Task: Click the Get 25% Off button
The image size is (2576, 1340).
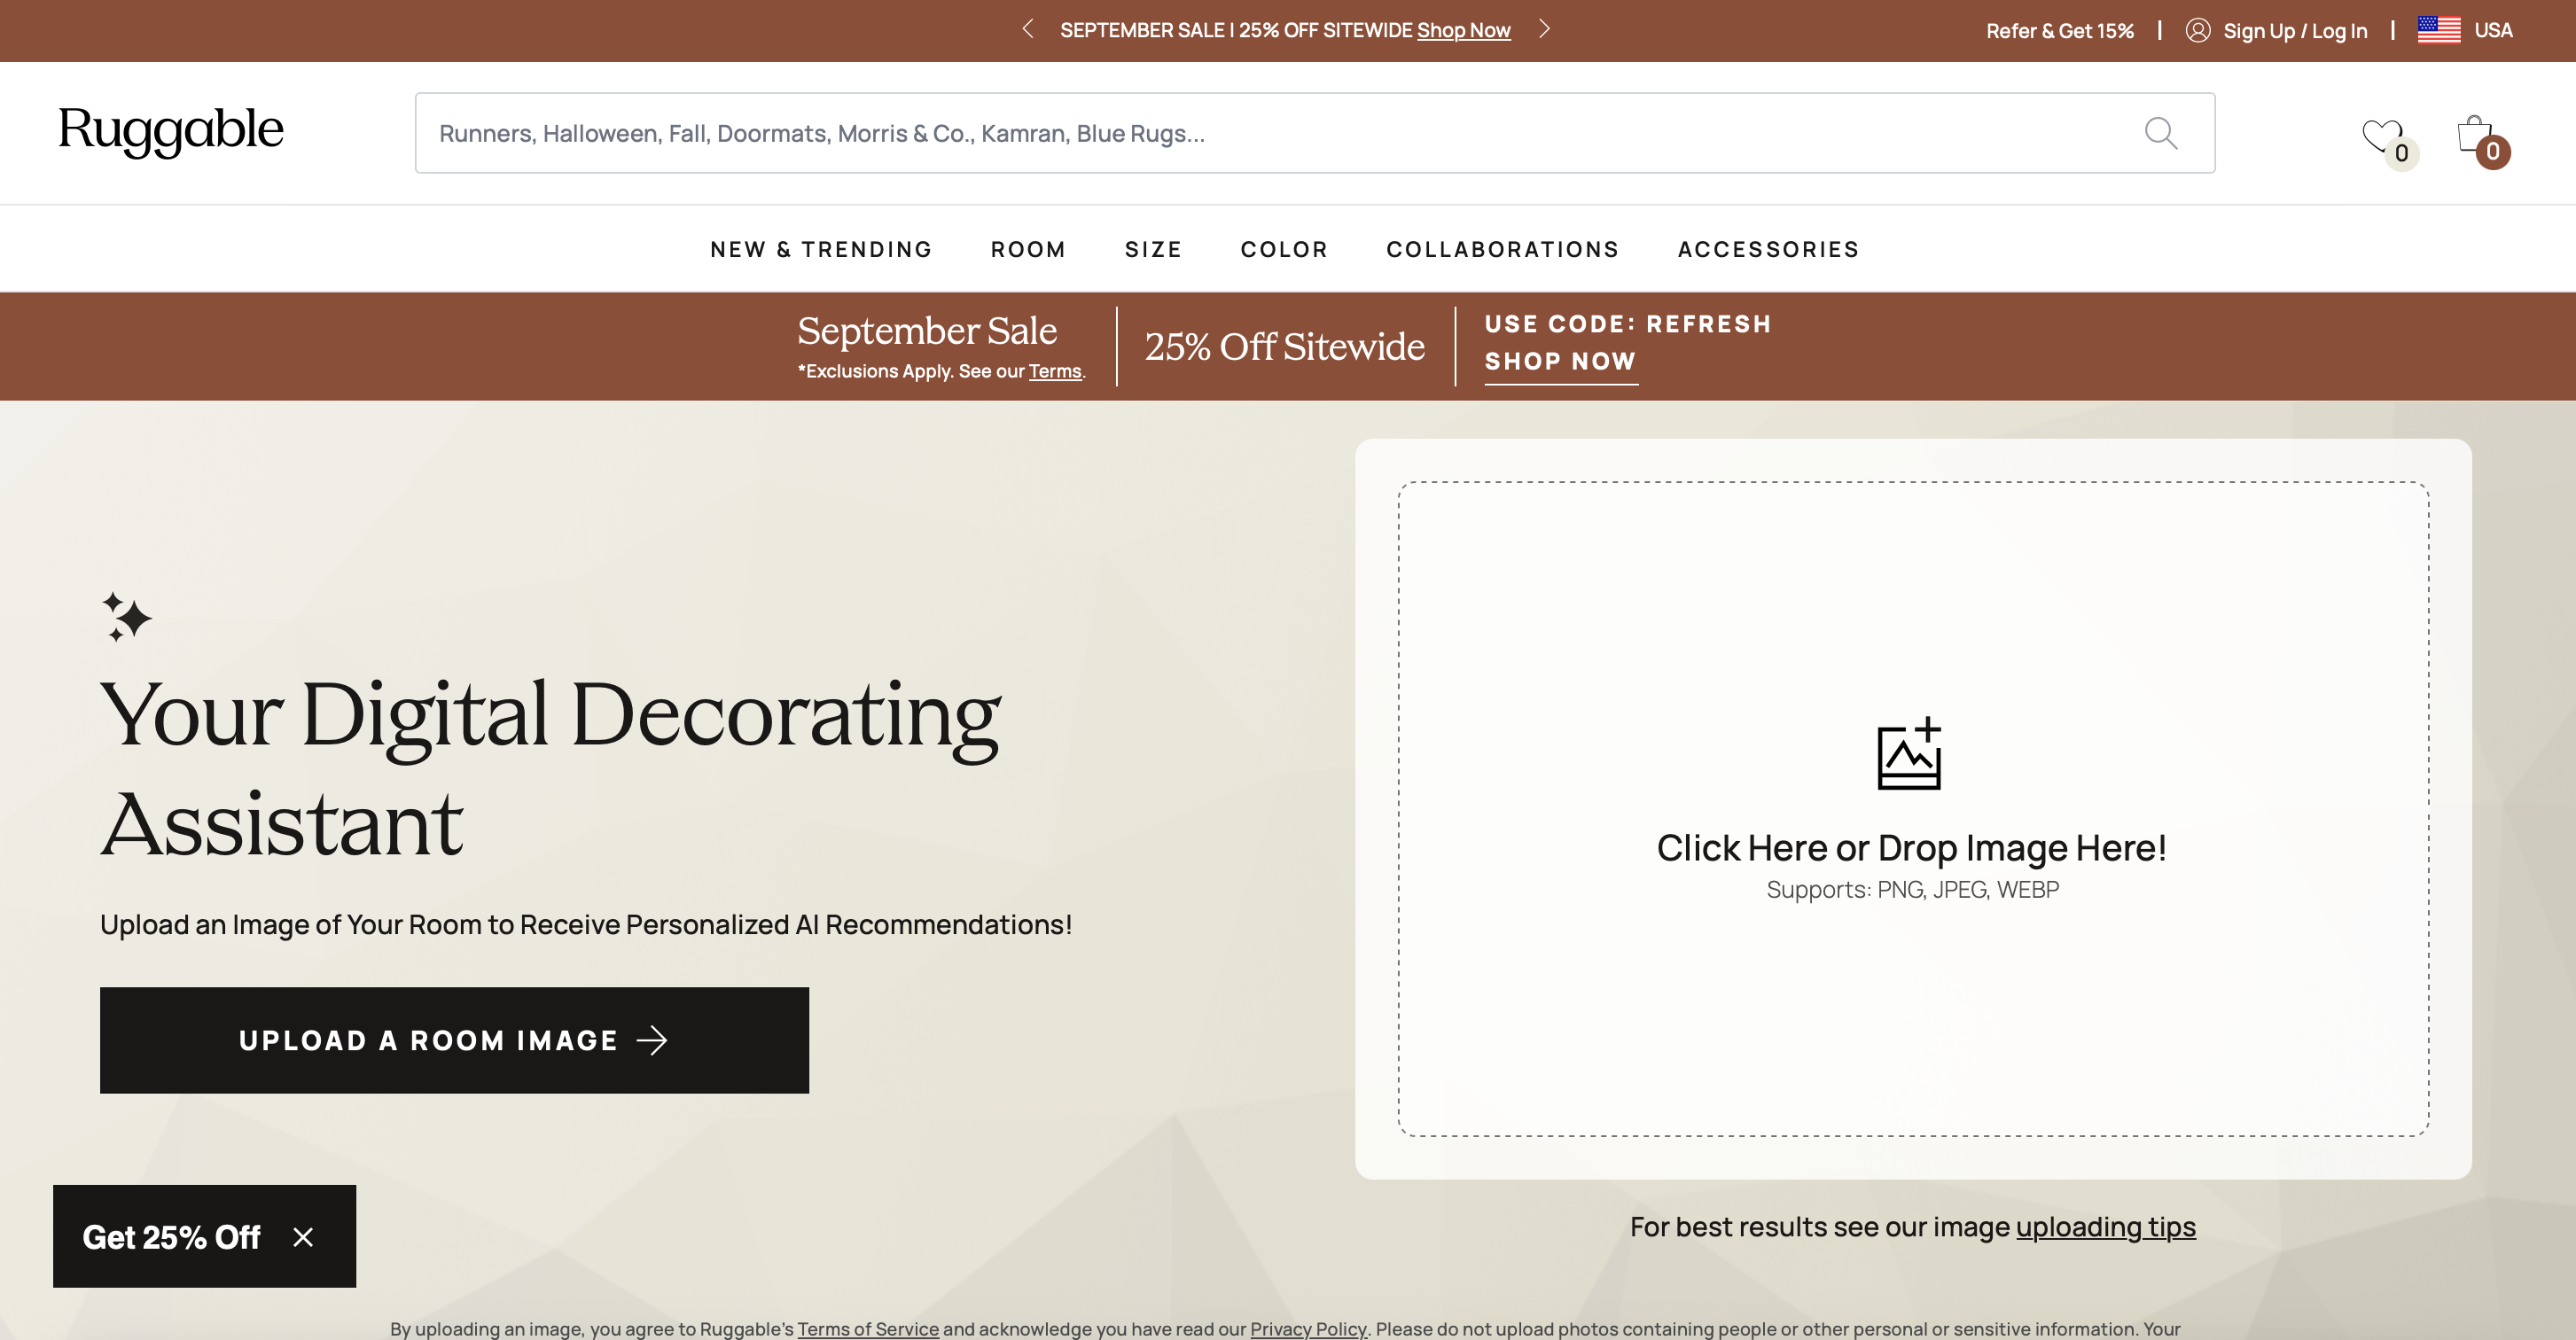Action: pos(171,1237)
